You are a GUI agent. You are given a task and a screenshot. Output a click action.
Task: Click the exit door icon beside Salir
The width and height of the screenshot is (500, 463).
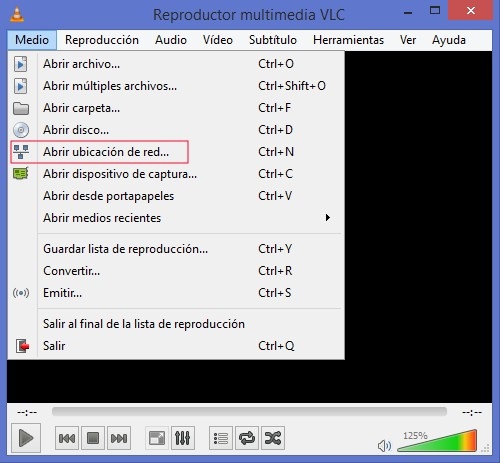22,346
